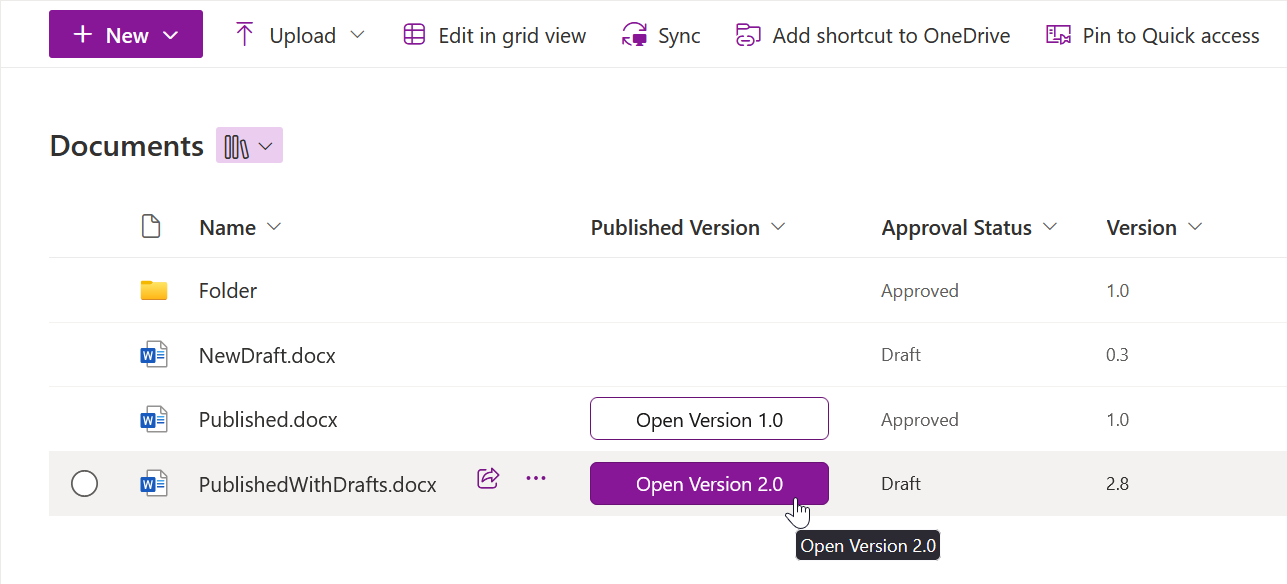Click Draft status in NewDraft.docx row
Viewport: 1287px width, 584px height.
tap(901, 355)
